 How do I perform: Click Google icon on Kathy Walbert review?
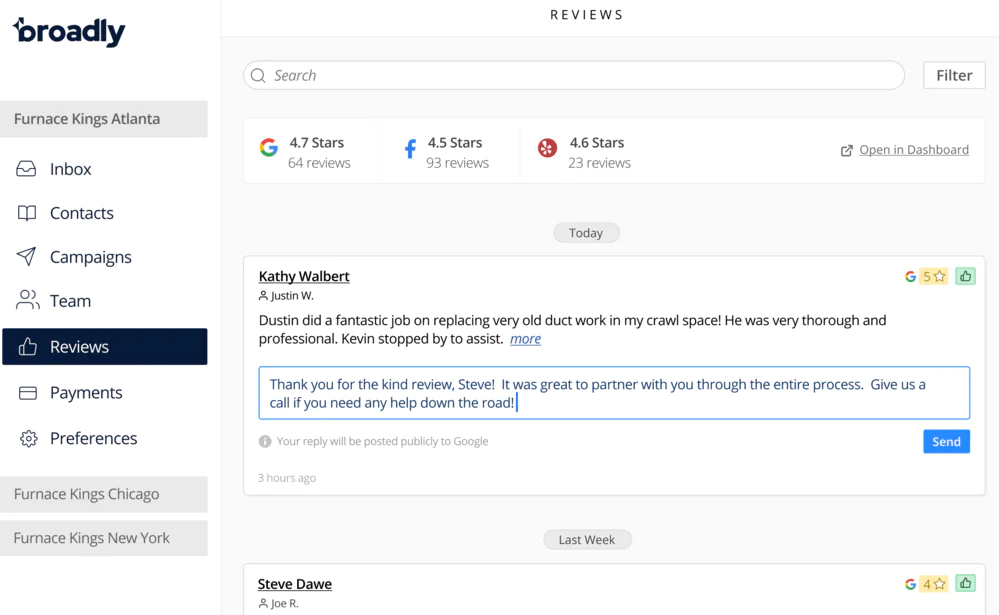tap(910, 277)
